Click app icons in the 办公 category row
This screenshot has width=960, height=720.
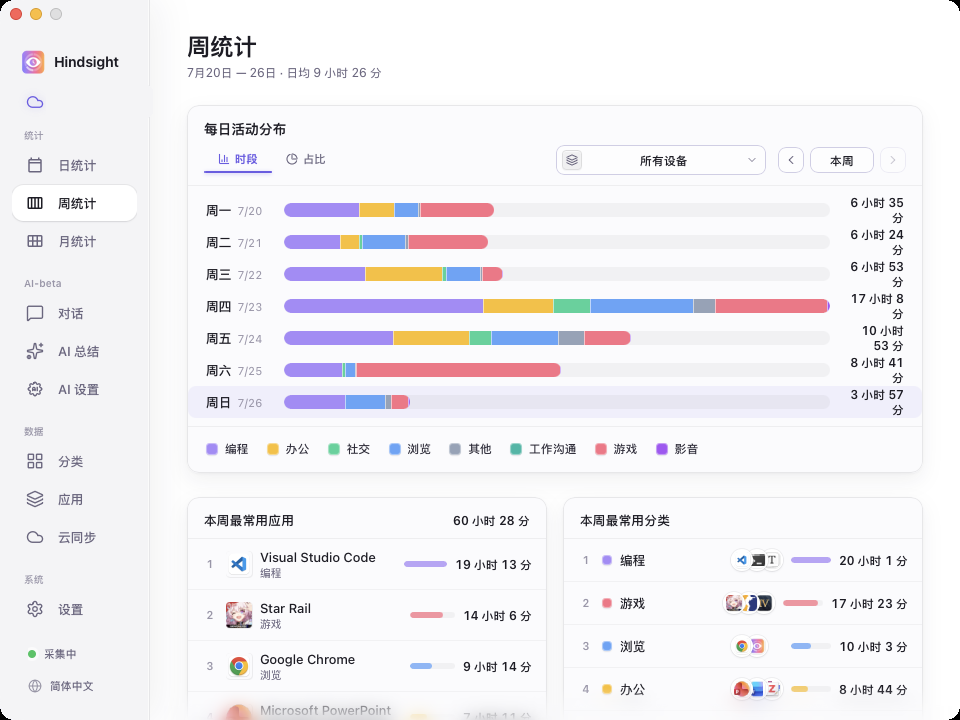[x=757, y=689]
